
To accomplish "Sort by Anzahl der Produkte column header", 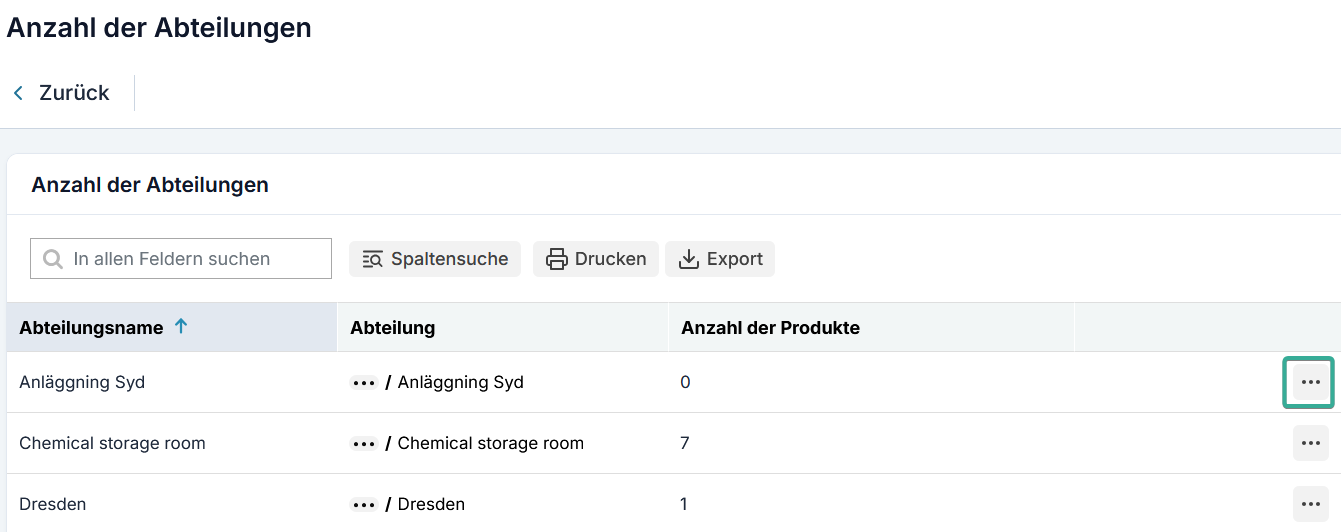I will [770, 328].
